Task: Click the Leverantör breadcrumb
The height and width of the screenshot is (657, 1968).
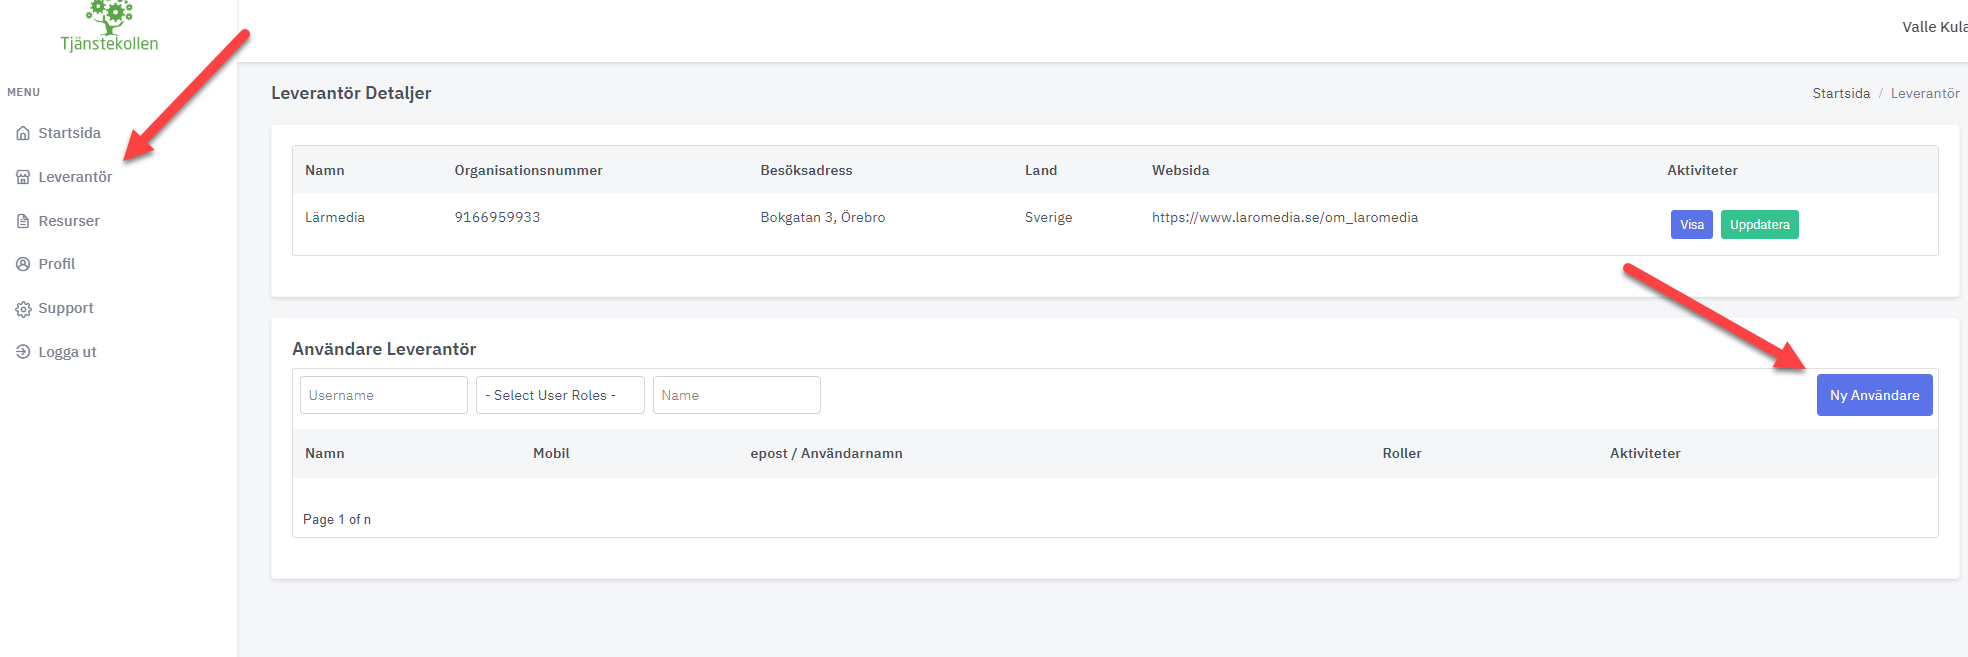Action: 1925,93
